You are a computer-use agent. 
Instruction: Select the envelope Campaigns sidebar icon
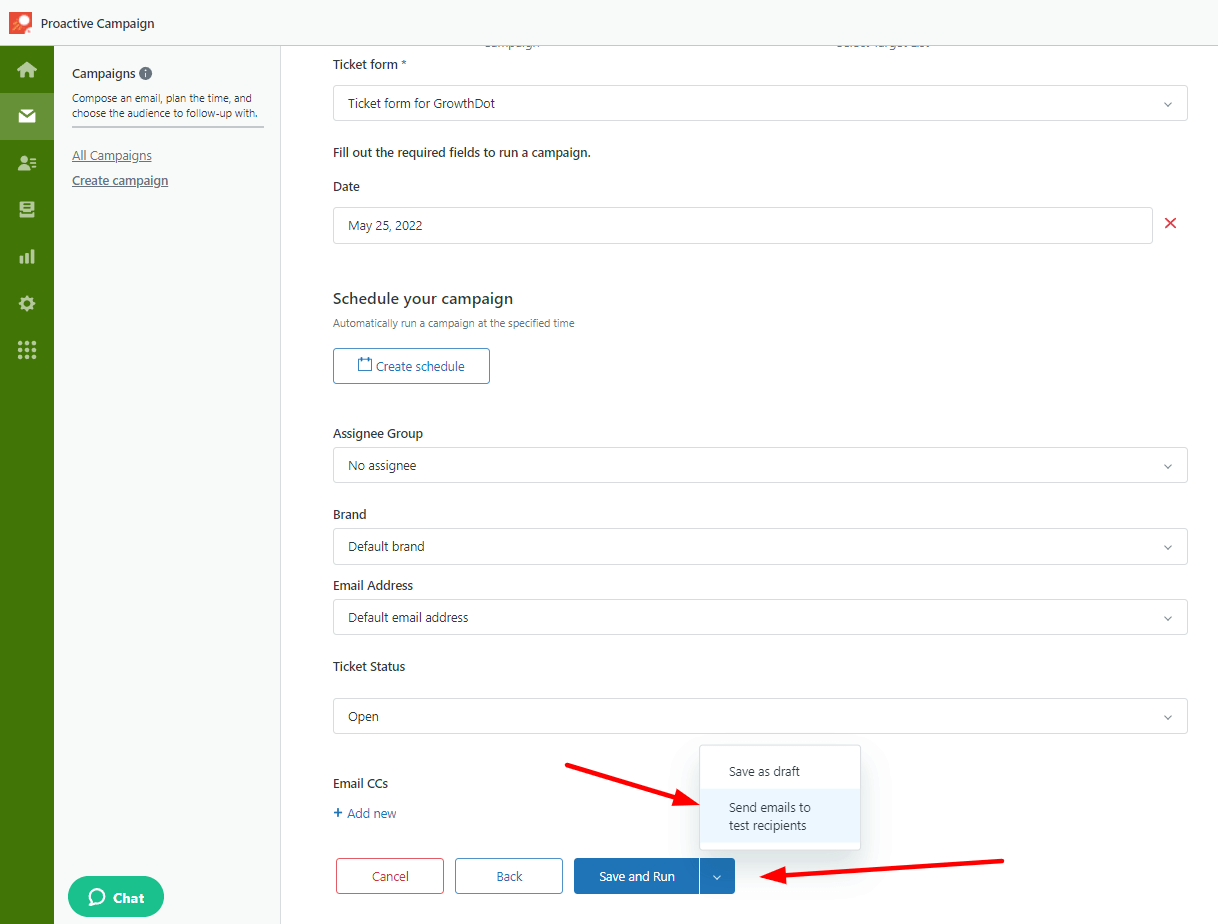[27, 116]
